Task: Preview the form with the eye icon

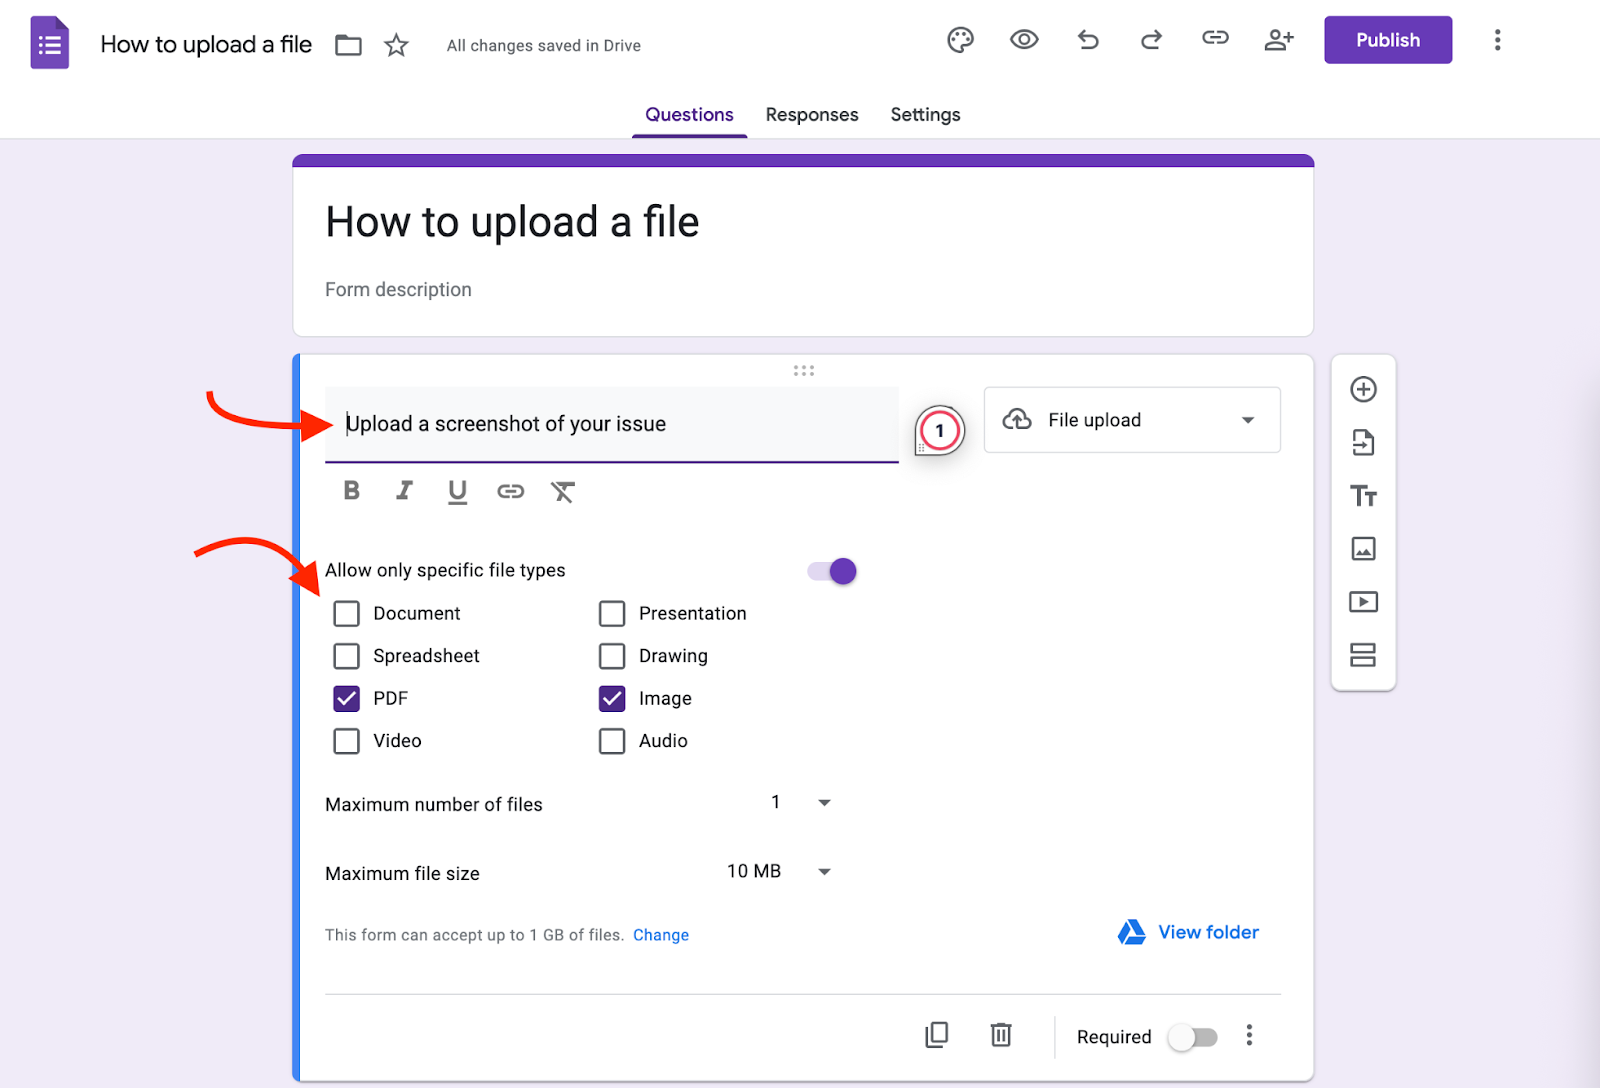Action: (1024, 40)
